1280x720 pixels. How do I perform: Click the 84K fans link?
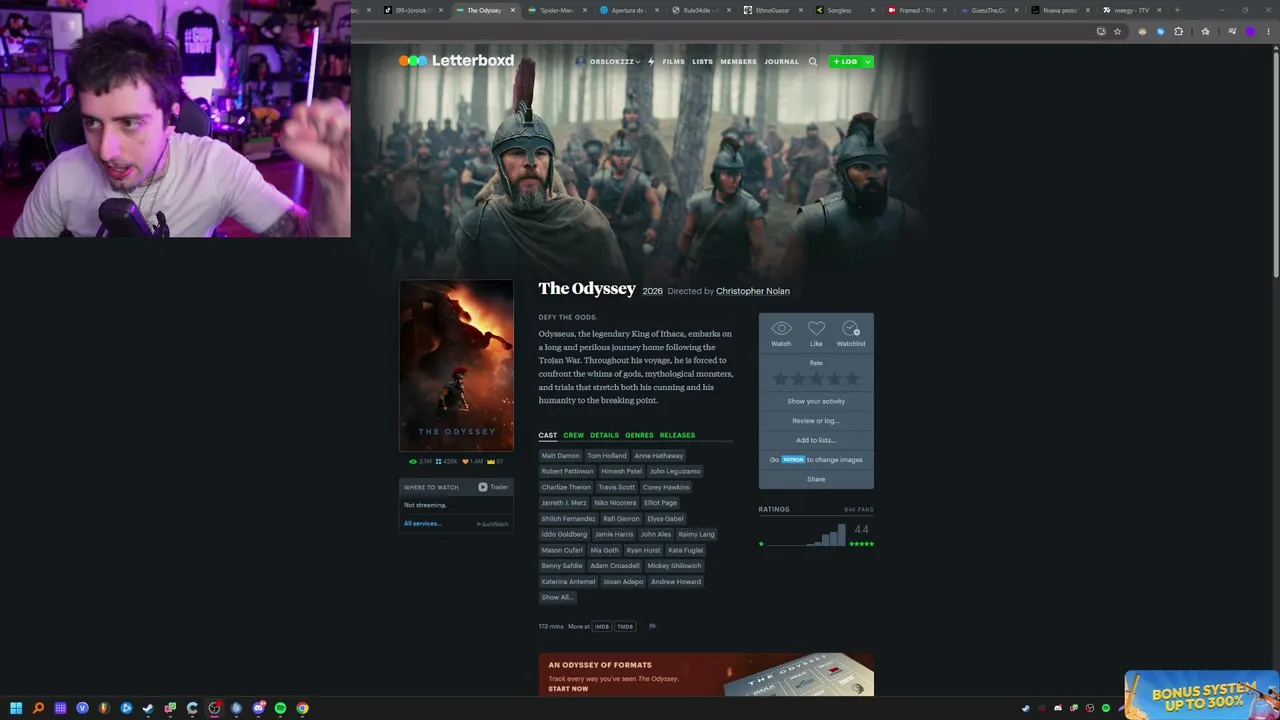click(858, 510)
